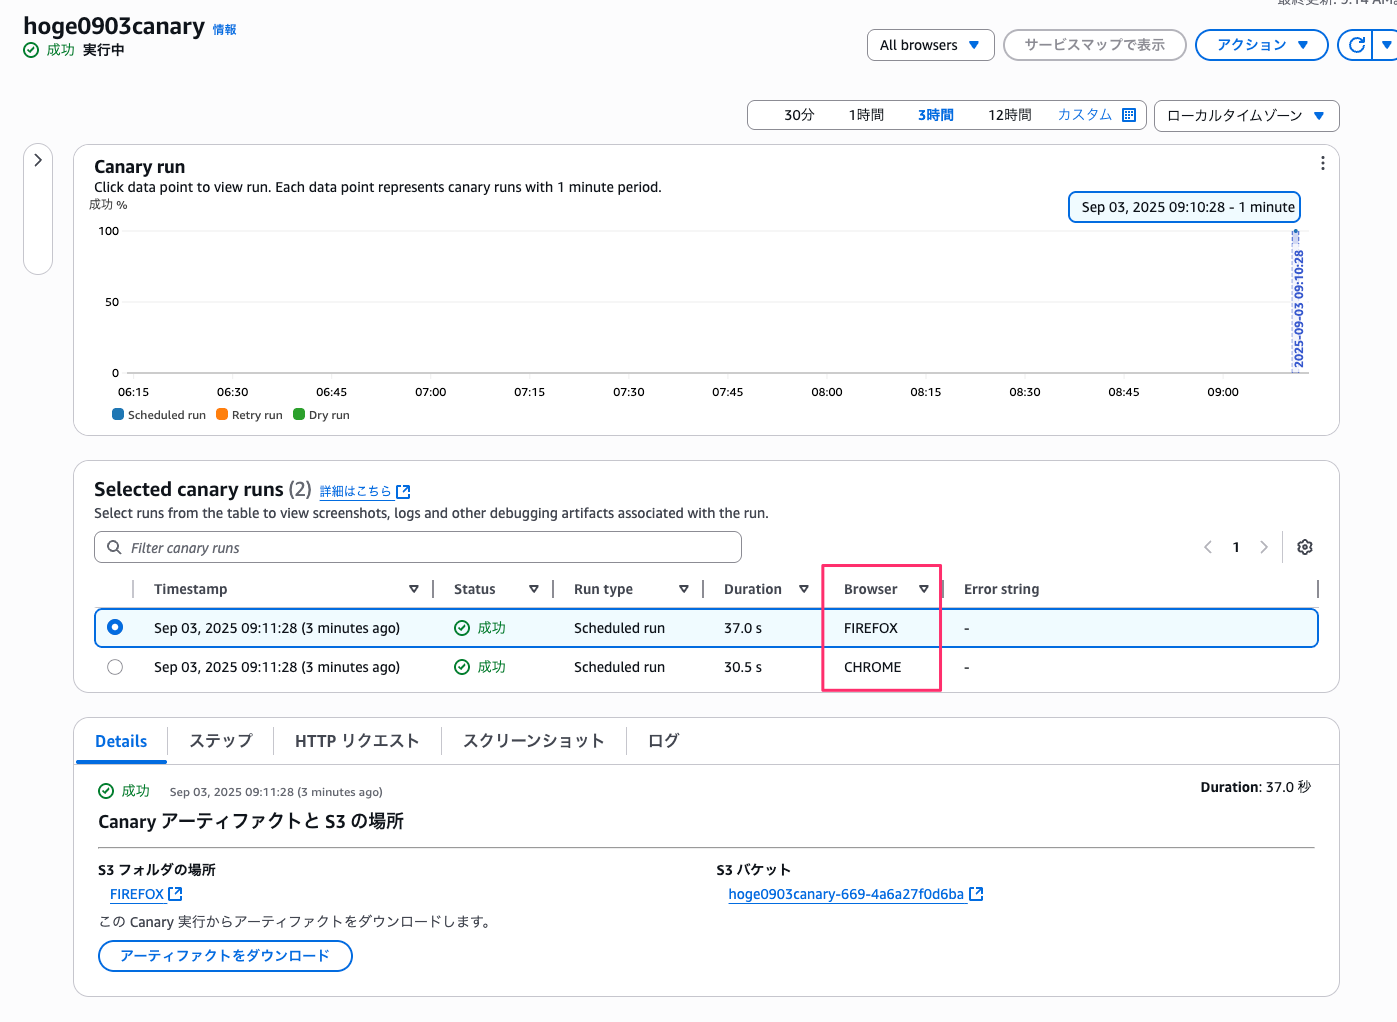This screenshot has width=1397, height=1022.
Task: Open table preferences gear icon
Action: 1305,547
